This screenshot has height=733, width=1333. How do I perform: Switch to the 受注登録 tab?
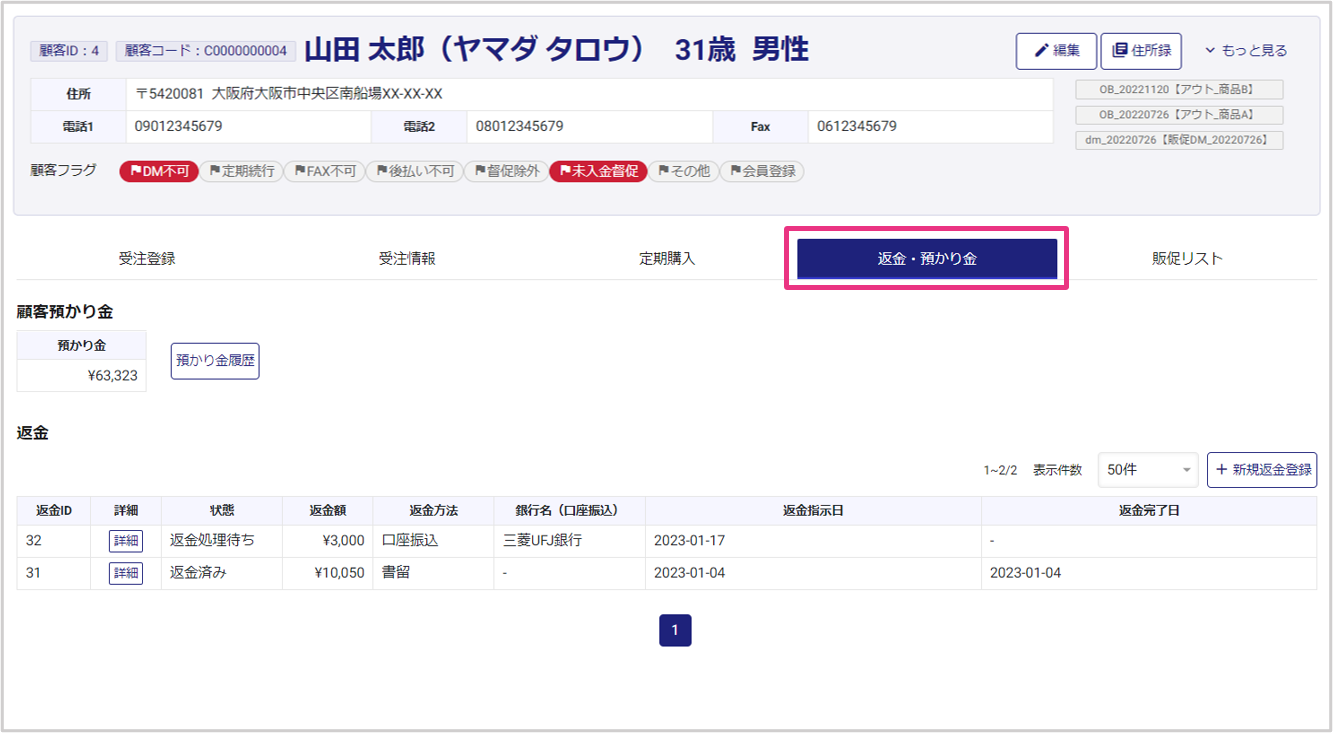147,259
